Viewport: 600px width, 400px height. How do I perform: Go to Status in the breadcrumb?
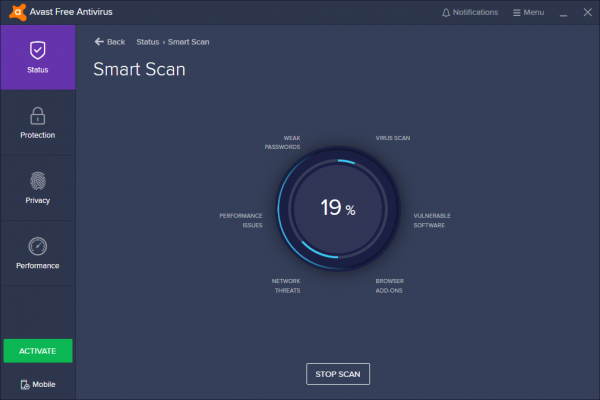point(150,42)
